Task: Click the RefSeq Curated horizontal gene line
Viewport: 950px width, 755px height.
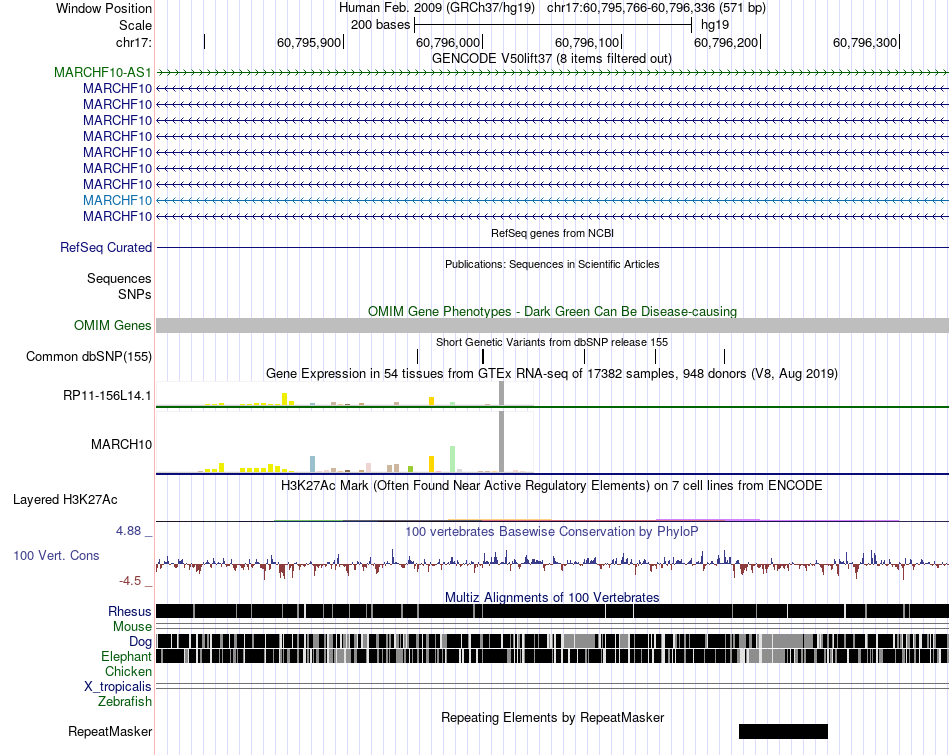Action: pos(552,248)
